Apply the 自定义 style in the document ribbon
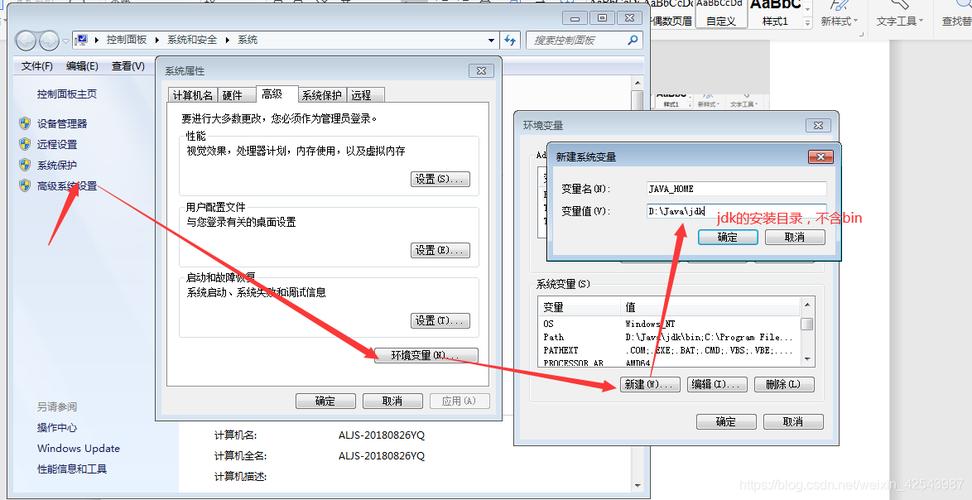The height and width of the screenshot is (500, 972). pyautogui.click(x=720, y=14)
